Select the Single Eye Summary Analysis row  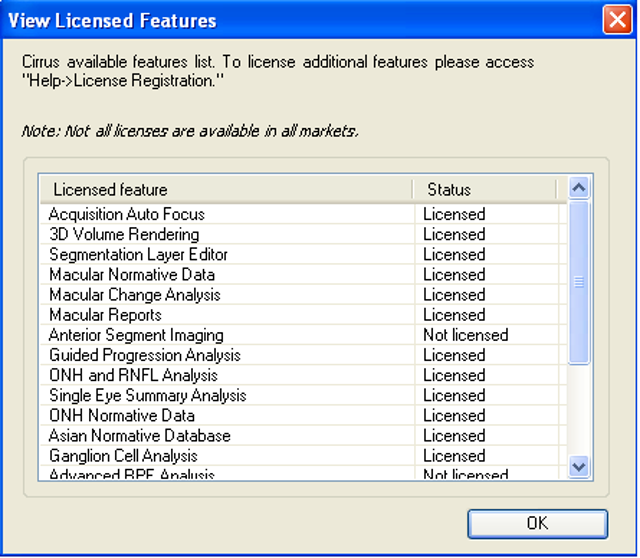tap(303, 396)
